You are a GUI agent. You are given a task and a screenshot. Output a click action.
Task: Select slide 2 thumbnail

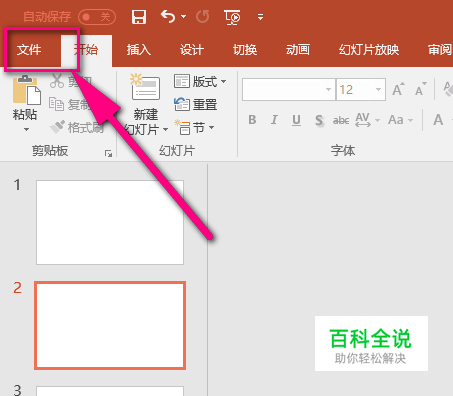(110, 325)
